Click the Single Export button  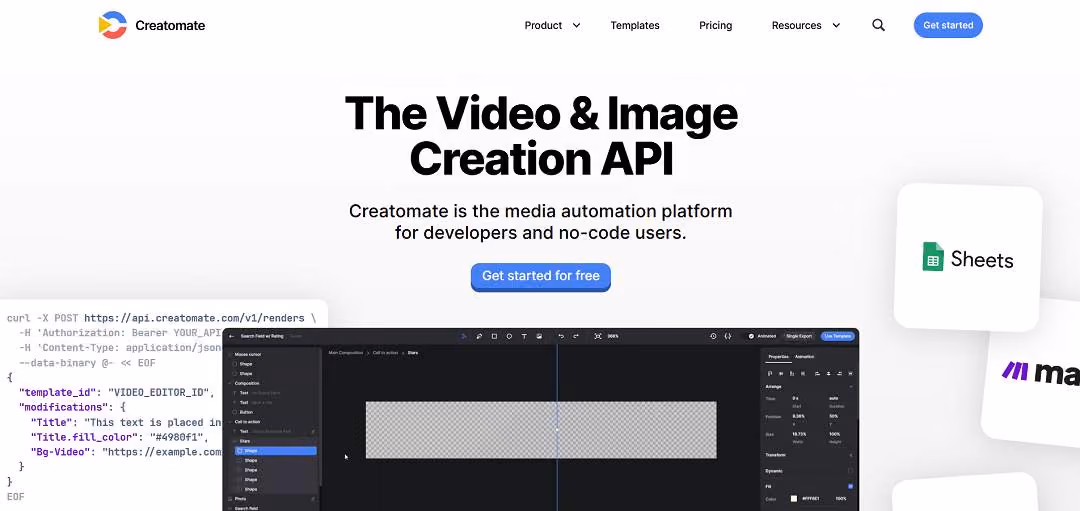(799, 336)
